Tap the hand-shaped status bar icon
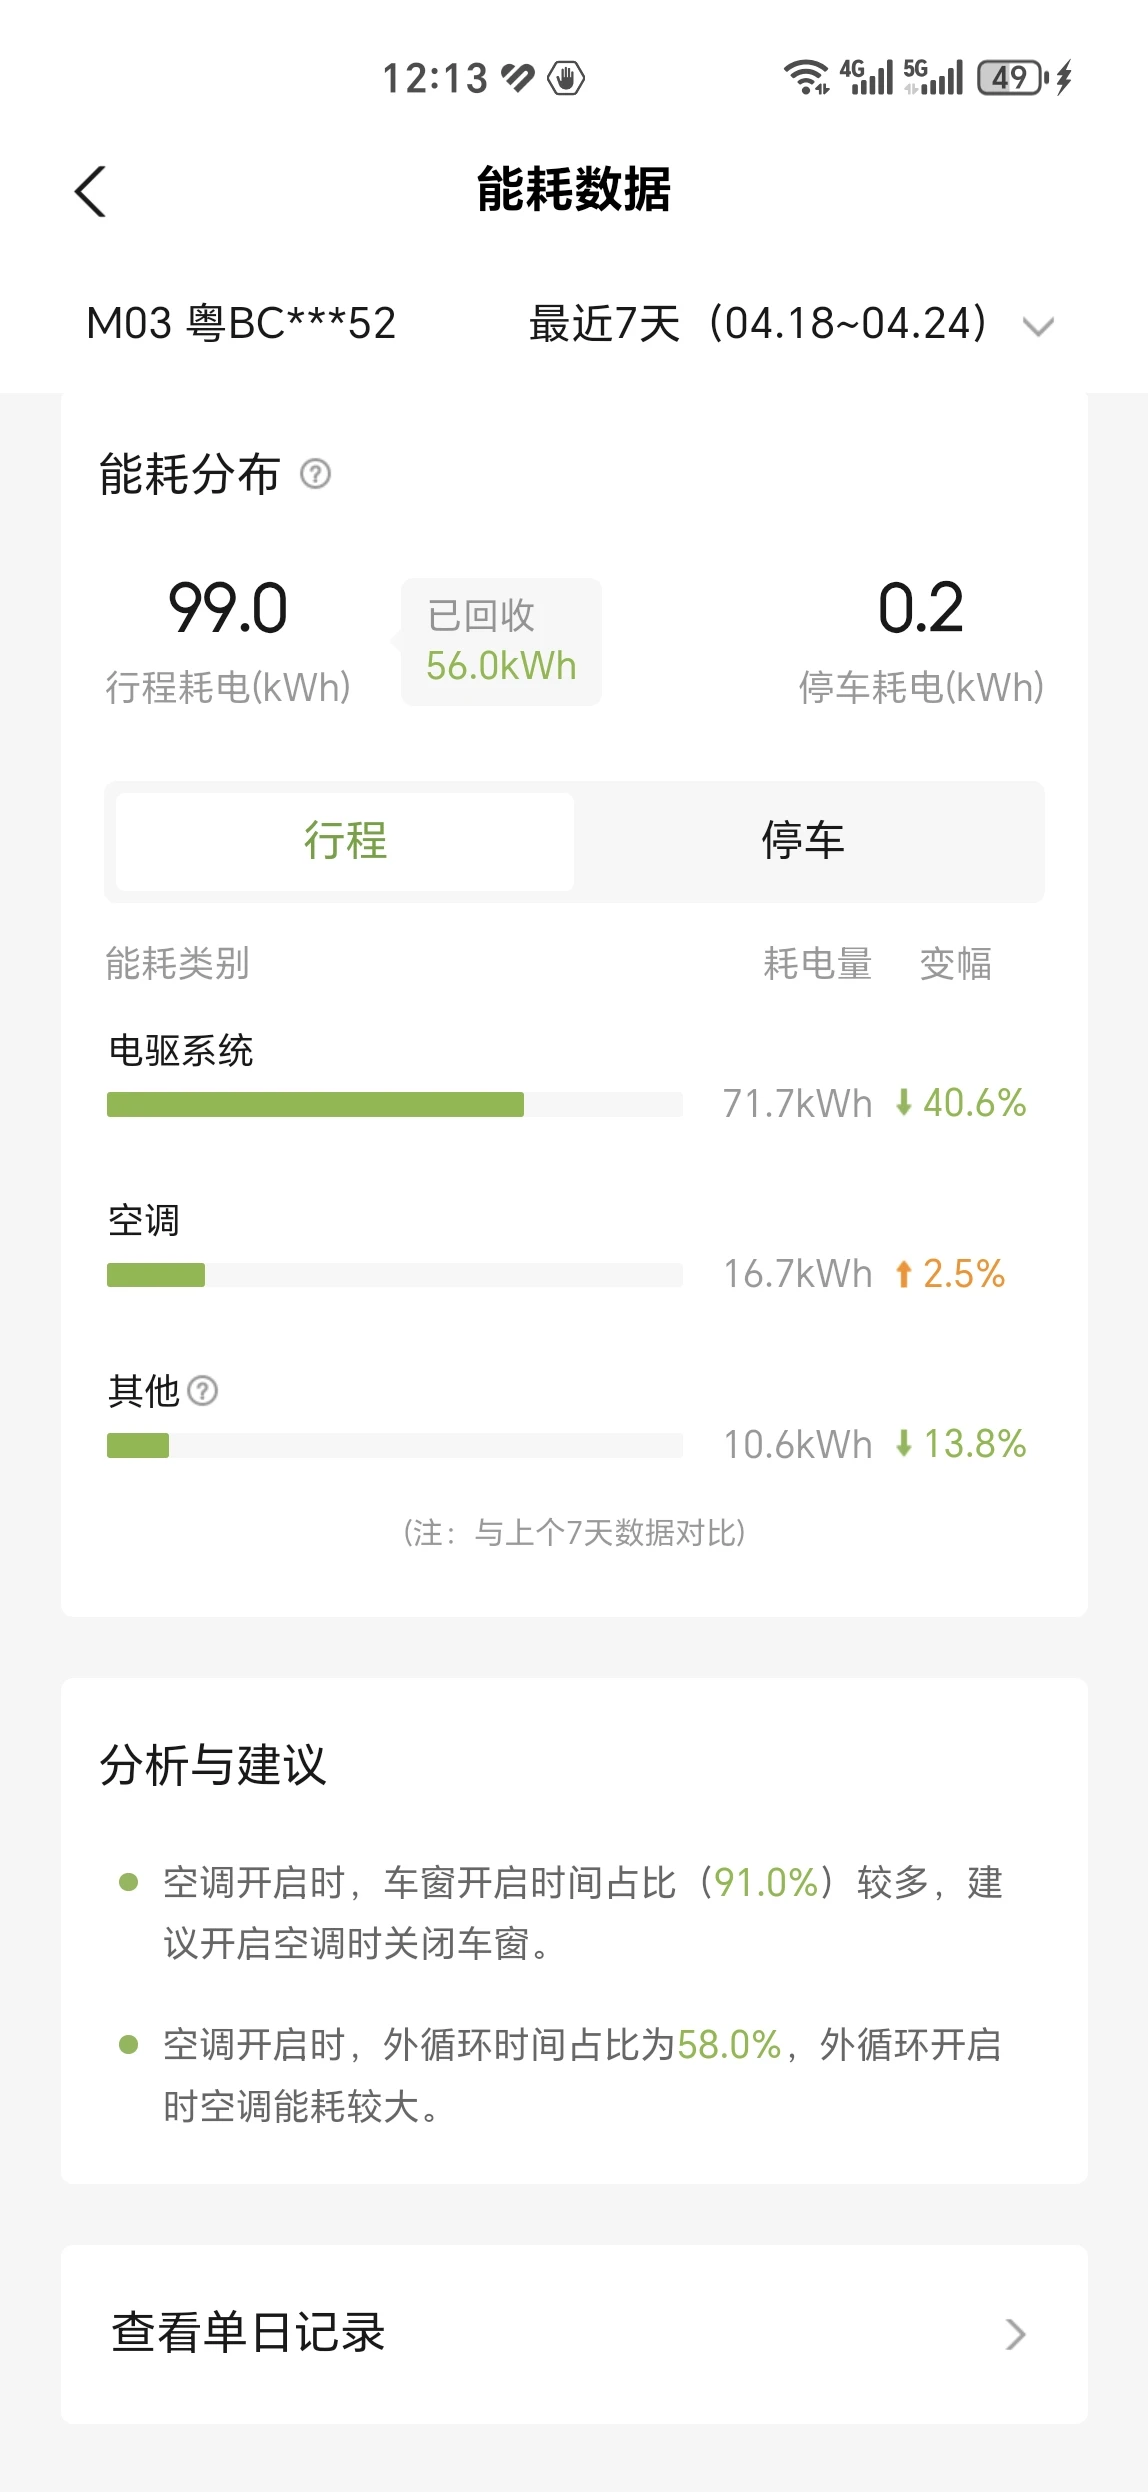Image resolution: width=1148 pixels, height=2492 pixels. coord(566,78)
